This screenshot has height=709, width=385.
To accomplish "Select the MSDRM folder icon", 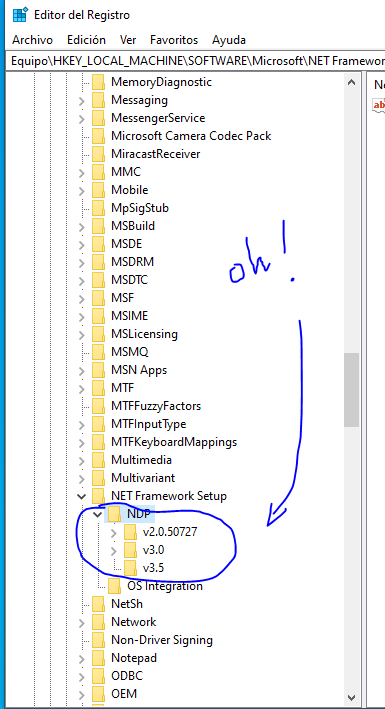I will (x=98, y=262).
